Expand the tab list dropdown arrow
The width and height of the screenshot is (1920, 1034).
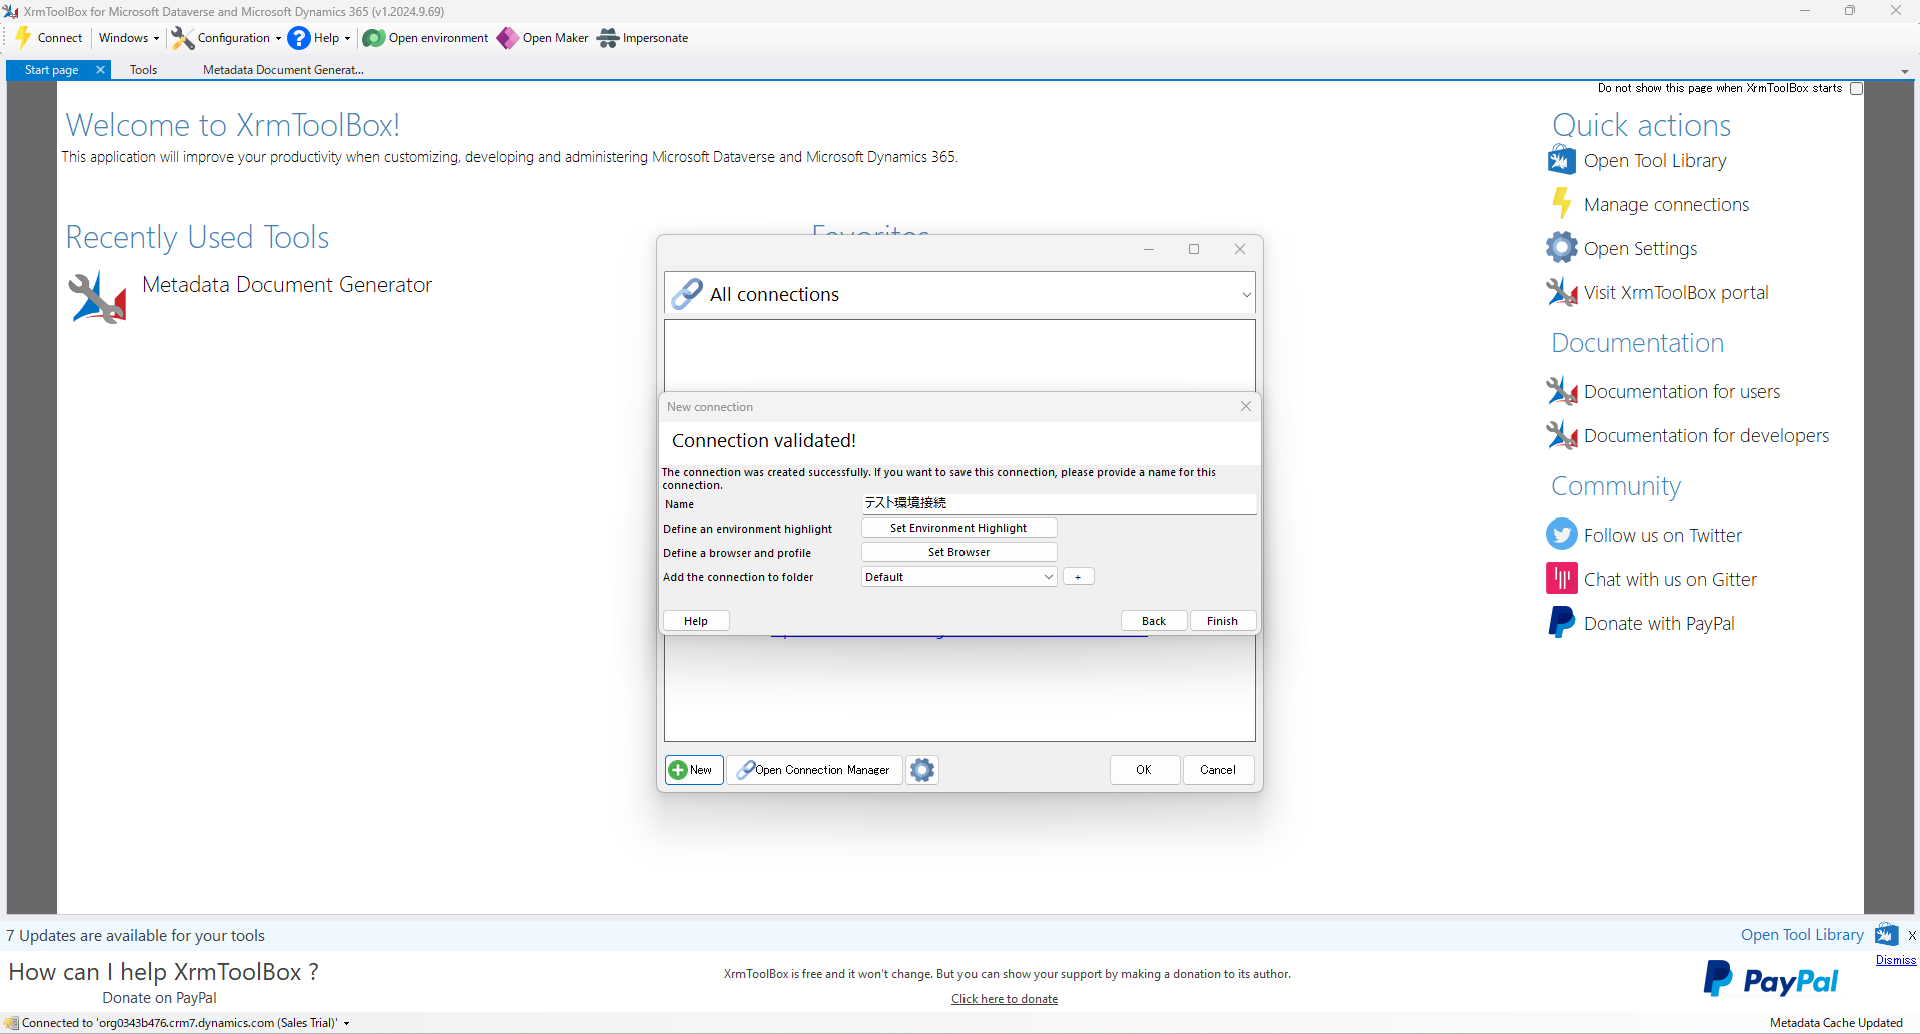pyautogui.click(x=1905, y=72)
